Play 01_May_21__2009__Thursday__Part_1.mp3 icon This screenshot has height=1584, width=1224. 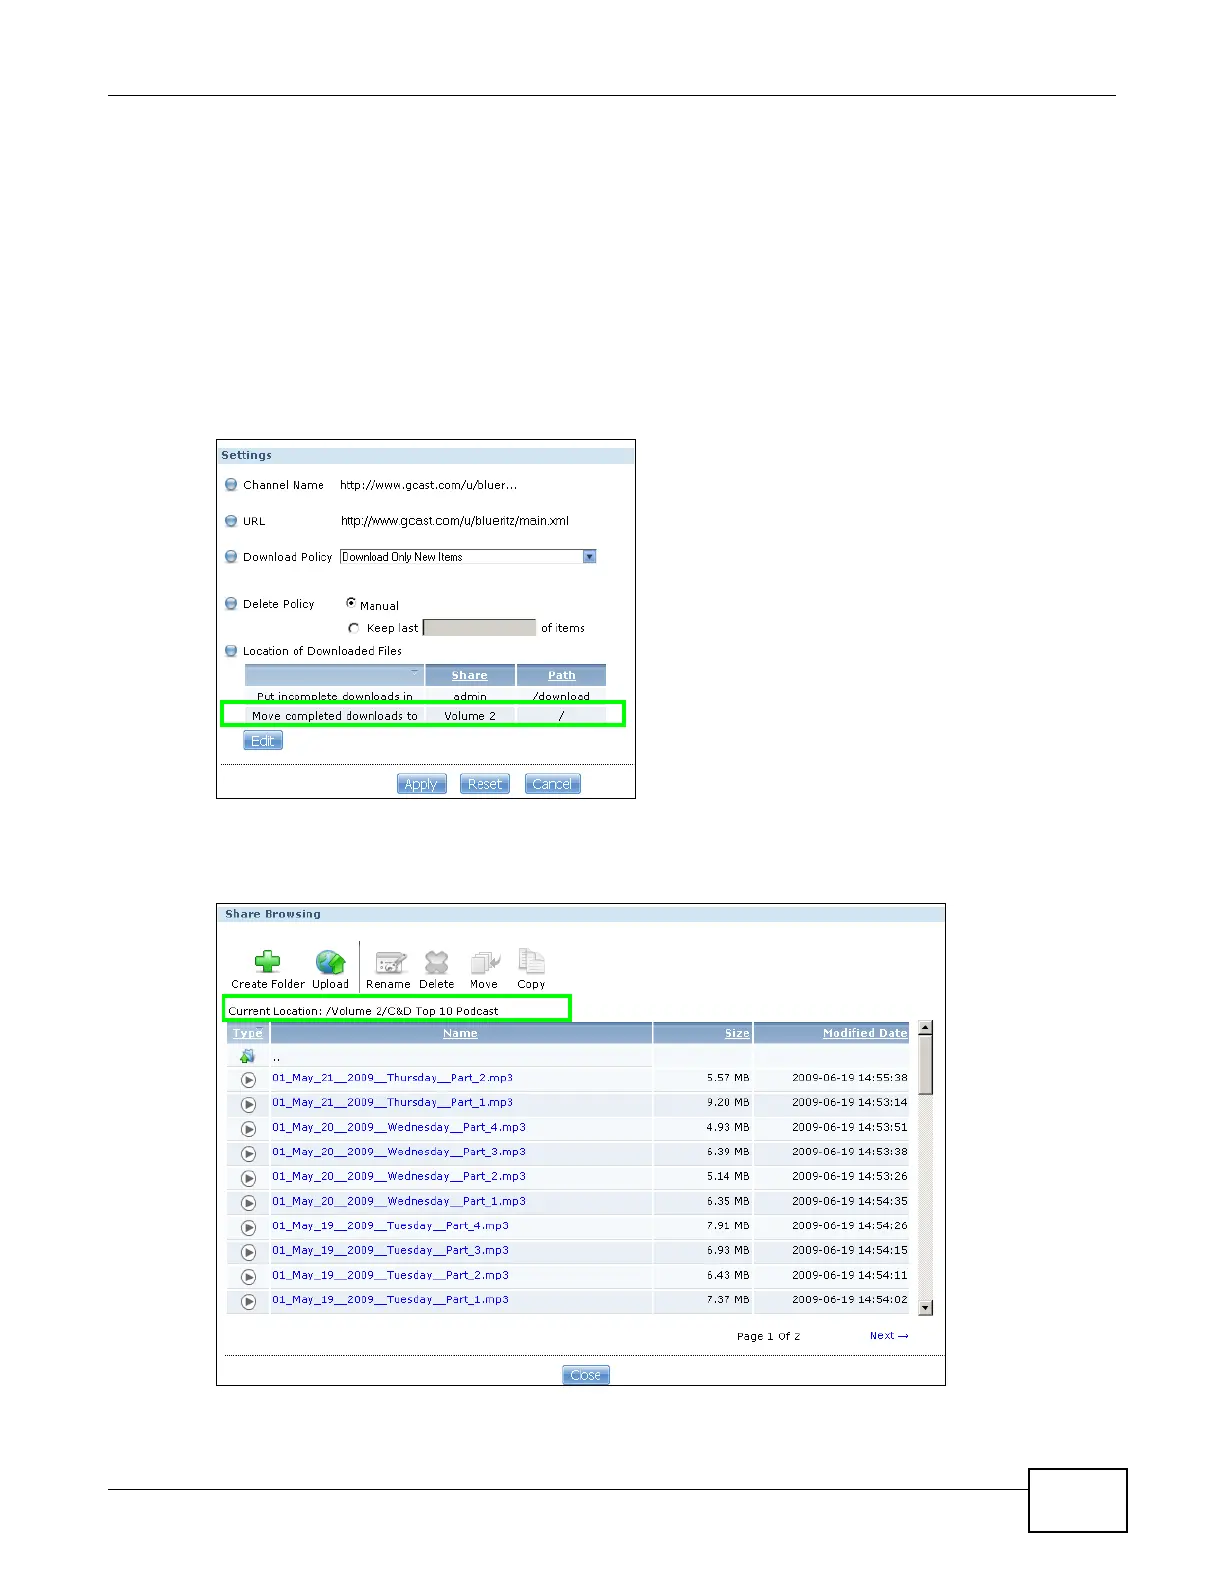coord(248,1105)
